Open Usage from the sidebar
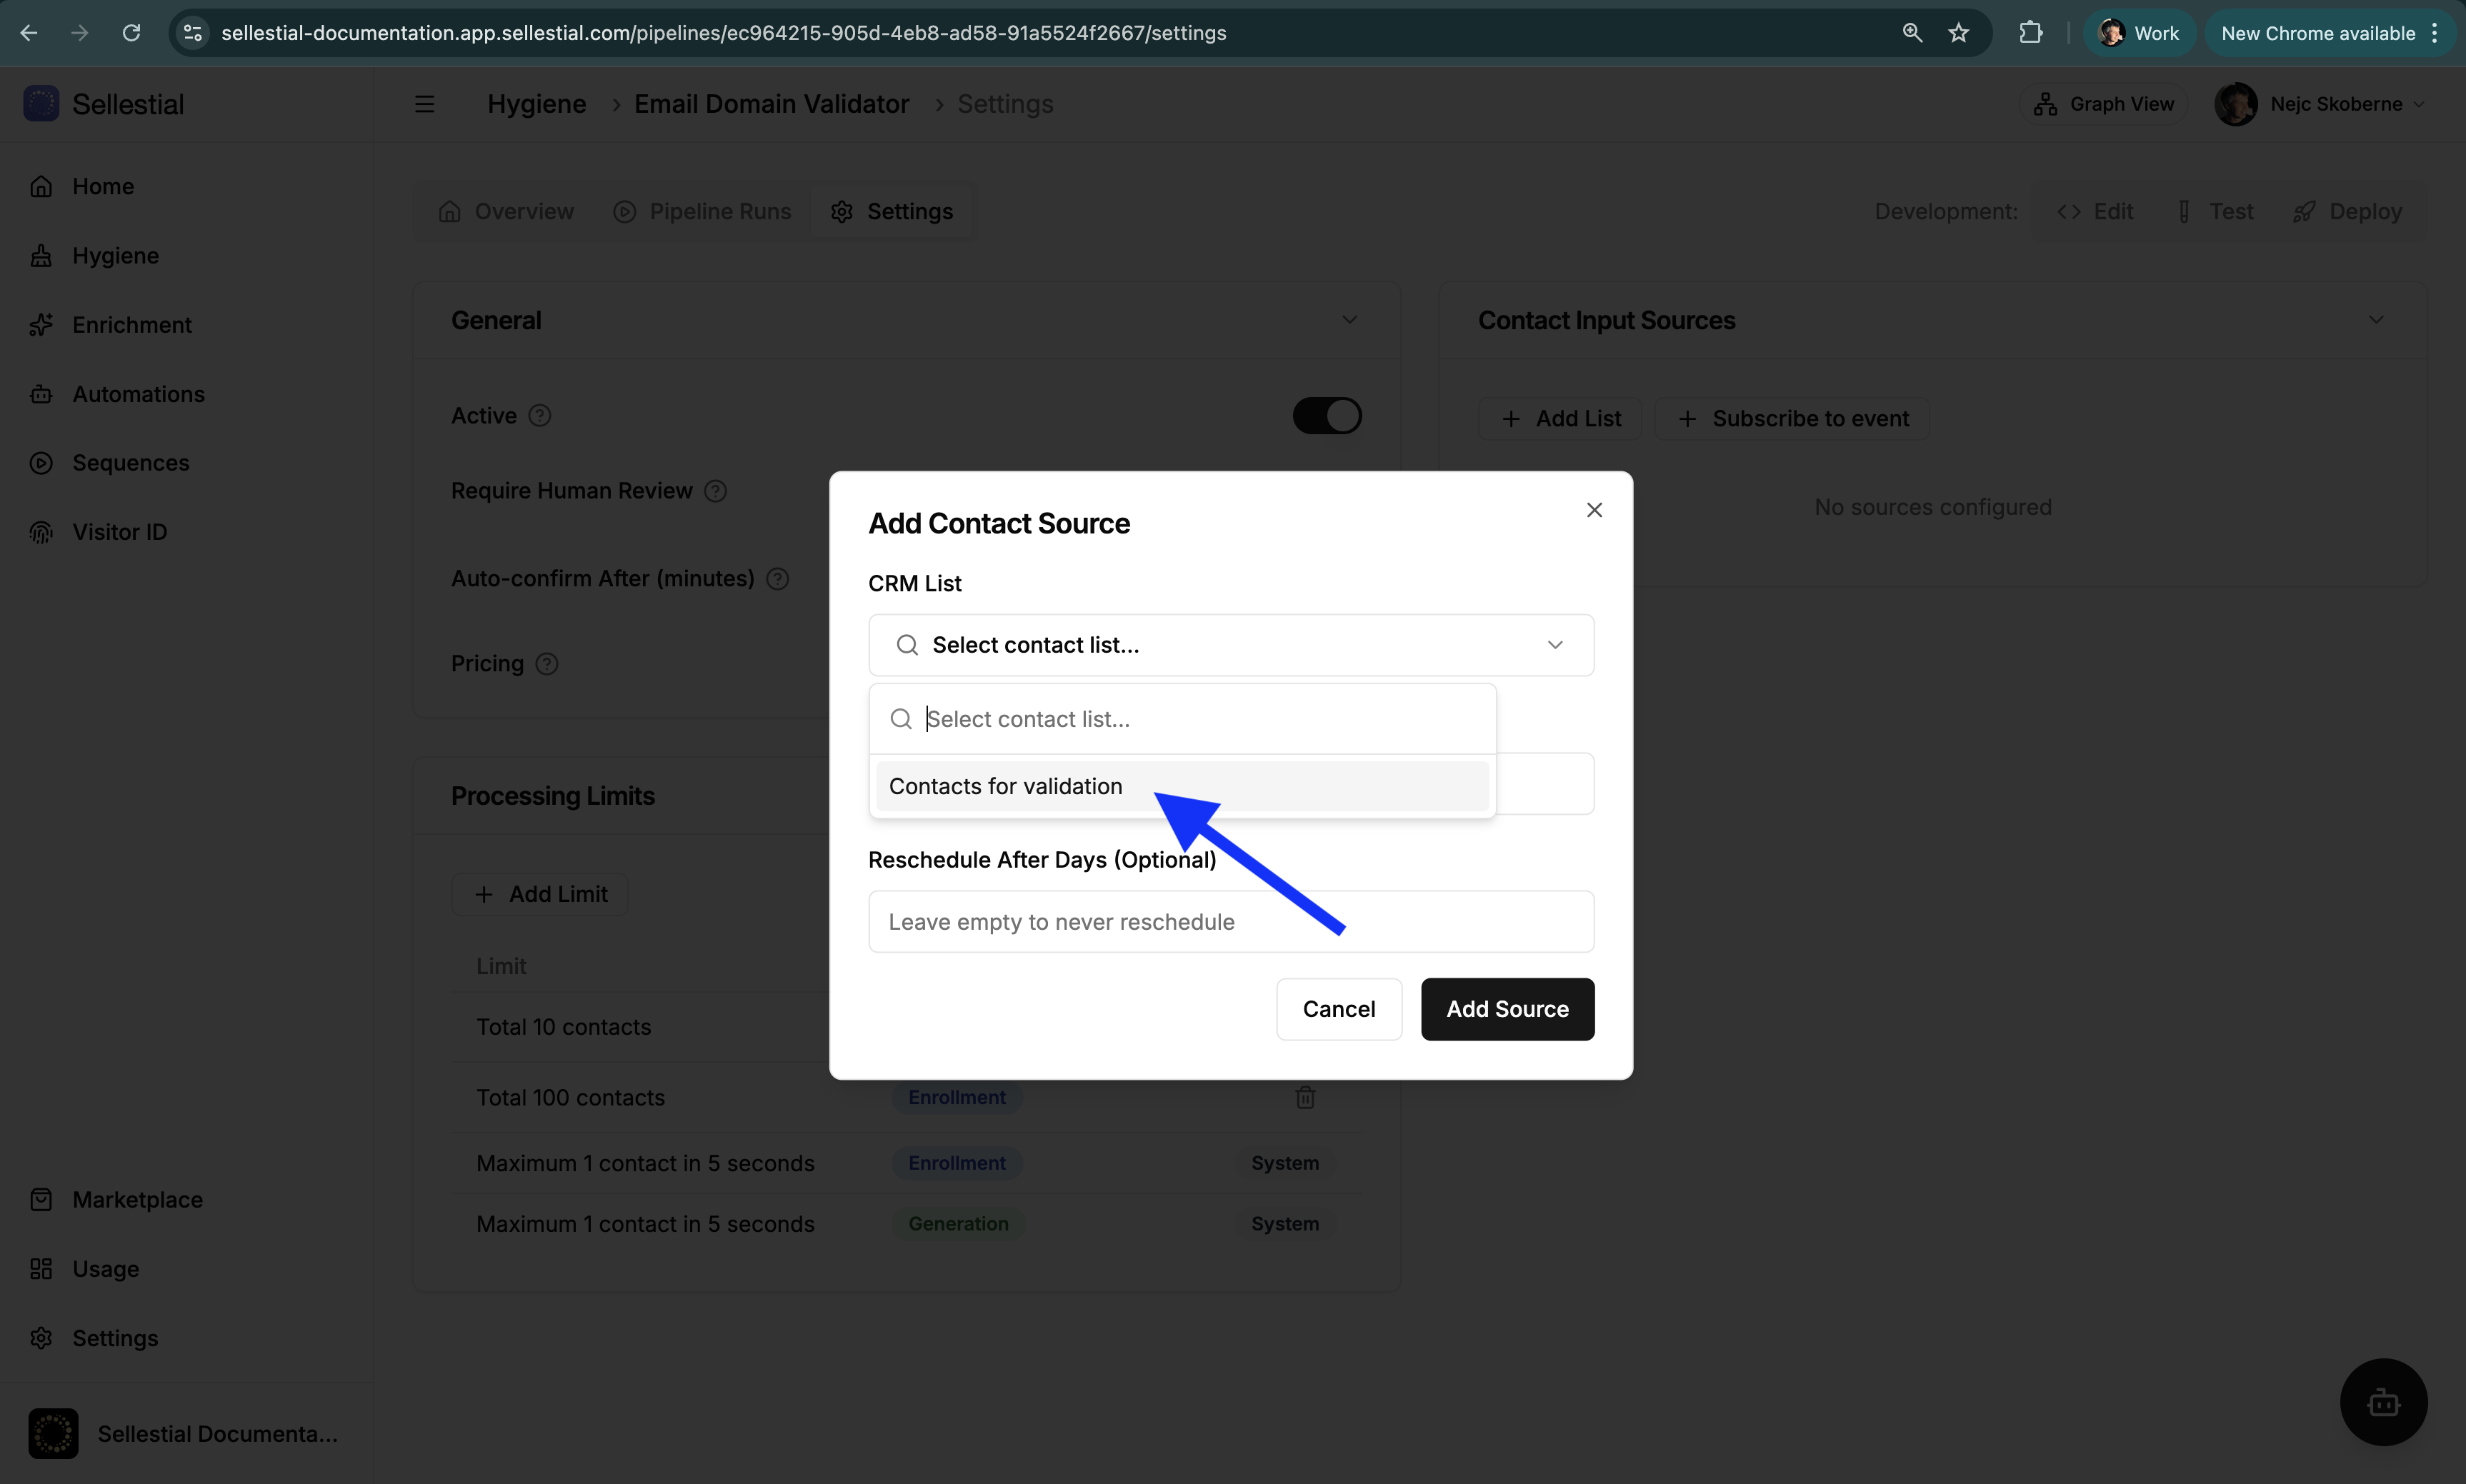This screenshot has width=2466, height=1484. (105, 1268)
